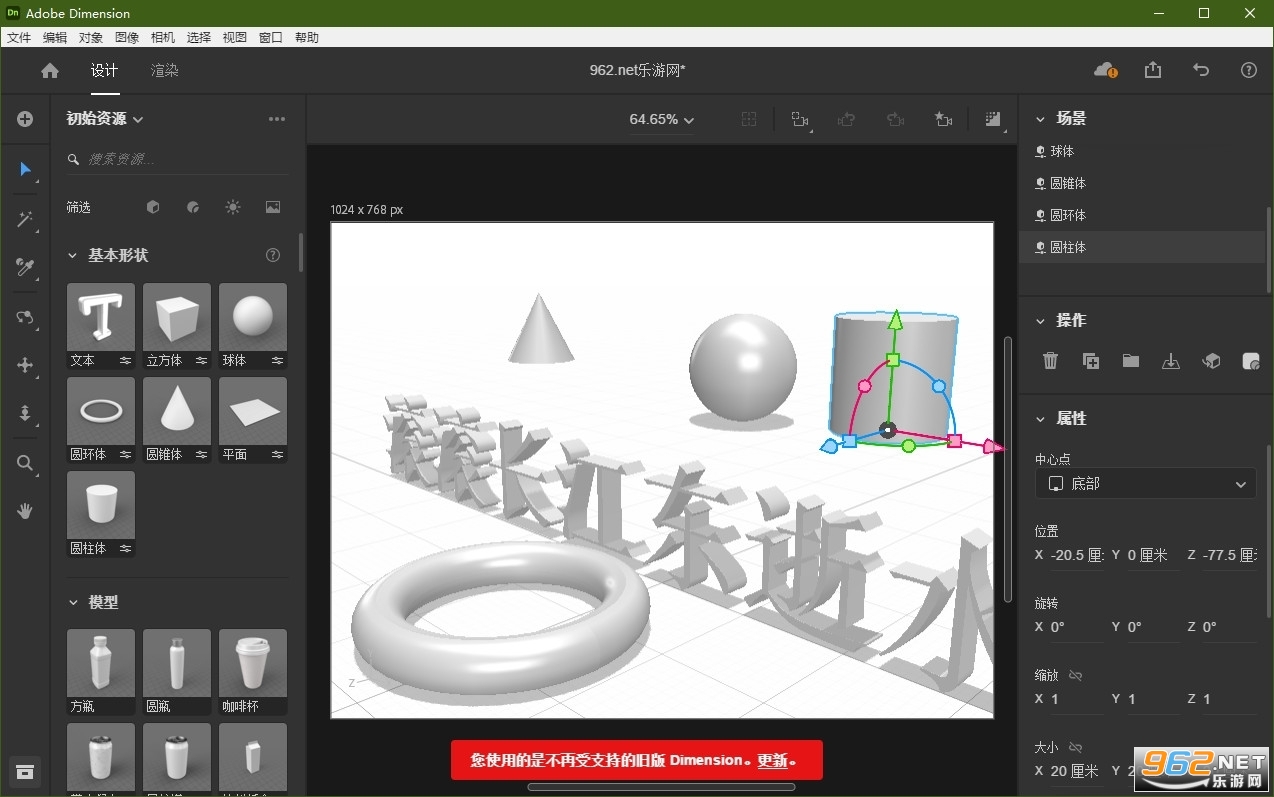This screenshot has width=1274, height=797.
Task: Collapse the 操作 panel
Action: pos(1041,321)
